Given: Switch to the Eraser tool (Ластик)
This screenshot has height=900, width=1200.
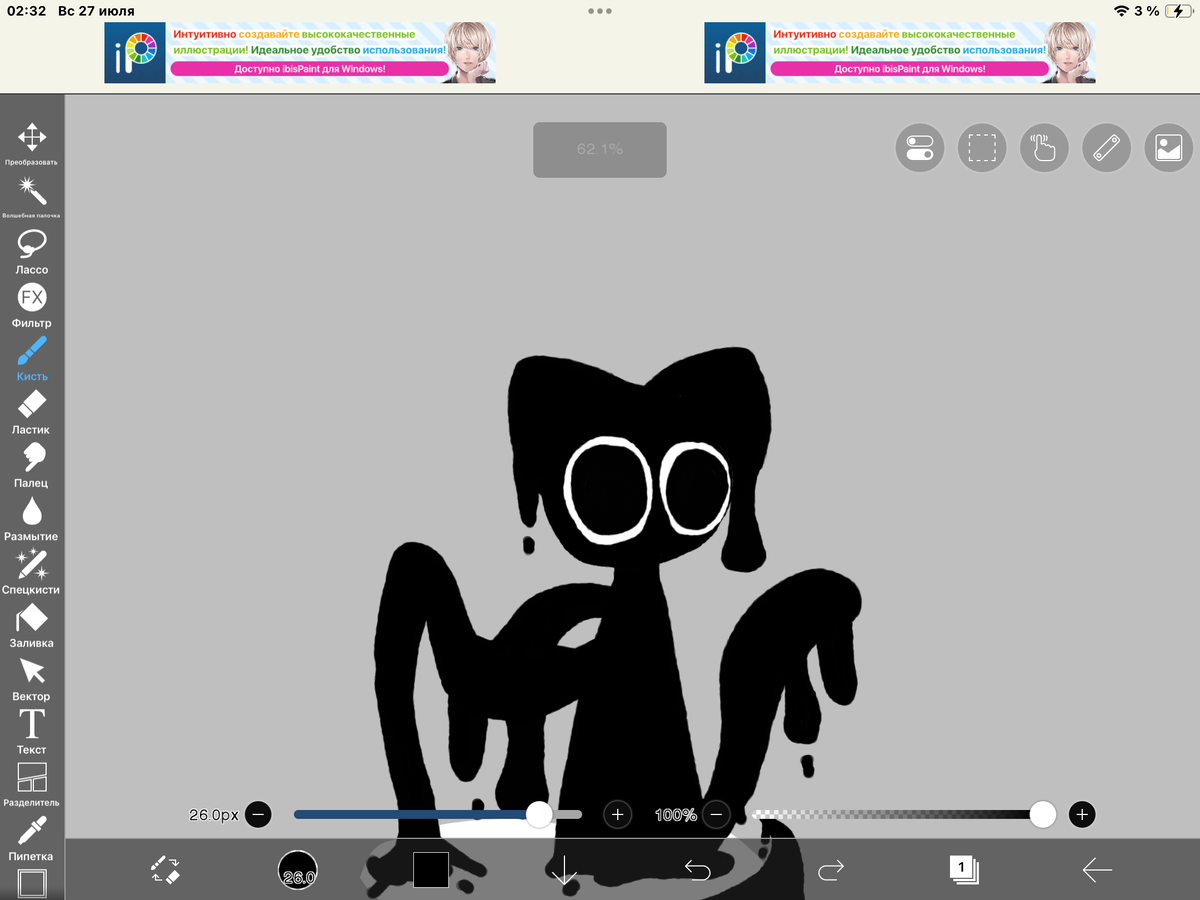Looking at the screenshot, I should tap(32, 412).
